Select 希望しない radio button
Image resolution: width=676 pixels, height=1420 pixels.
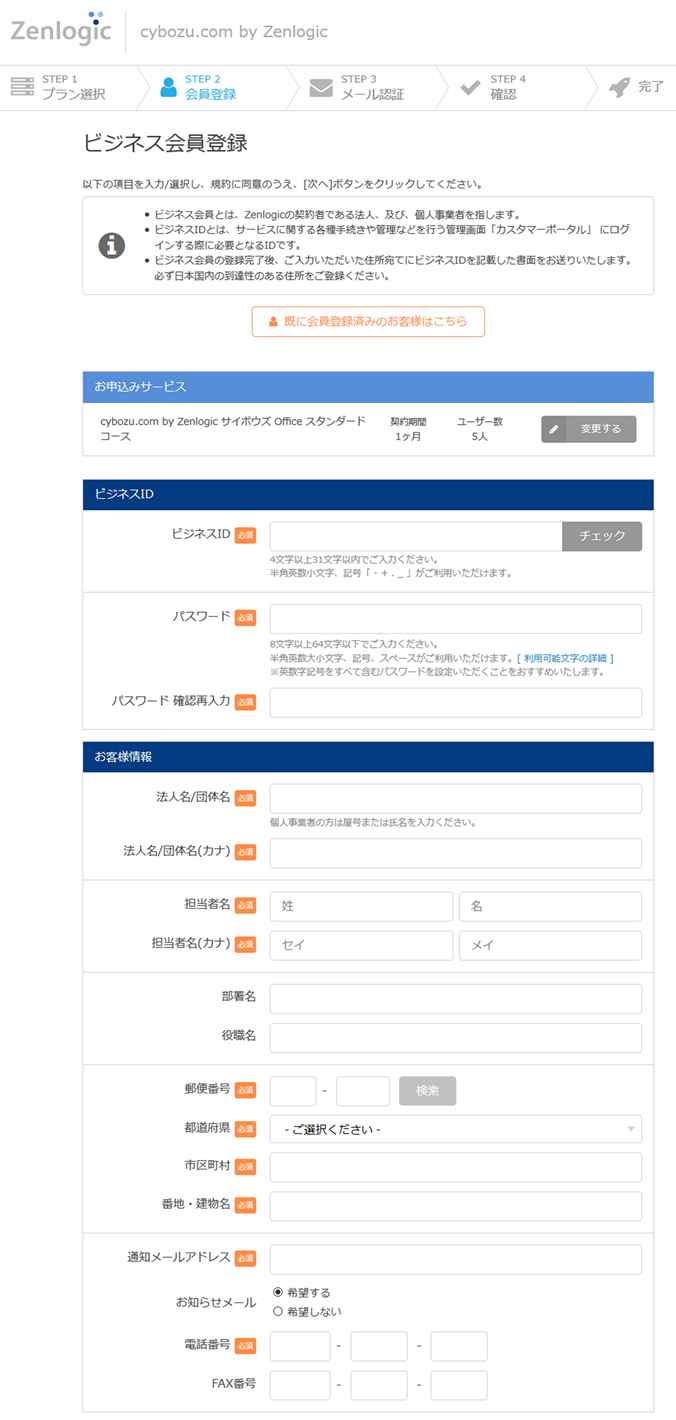coord(278,1312)
